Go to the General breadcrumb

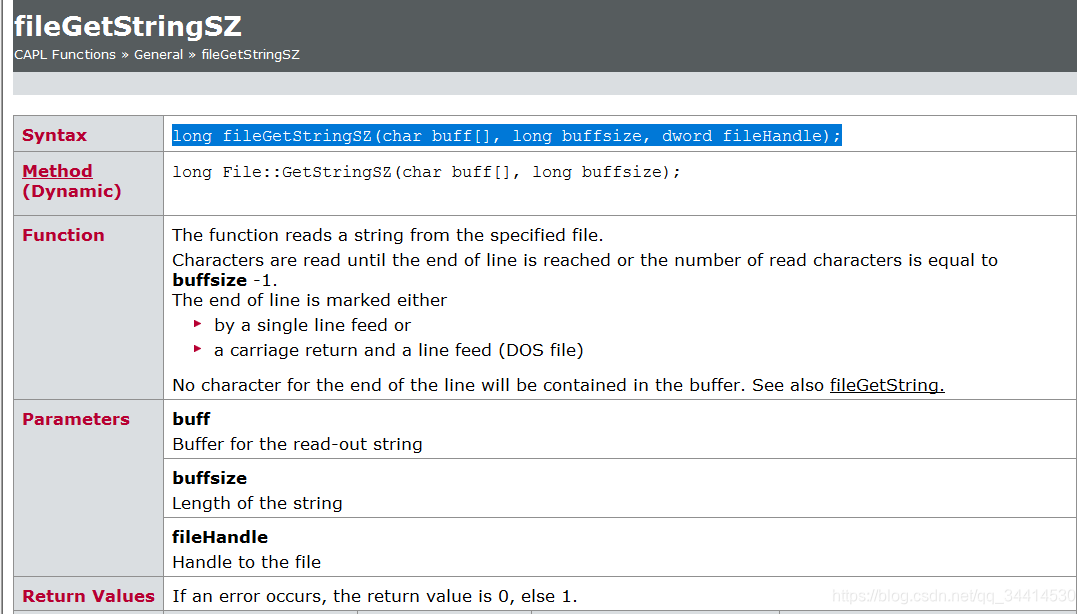[158, 55]
